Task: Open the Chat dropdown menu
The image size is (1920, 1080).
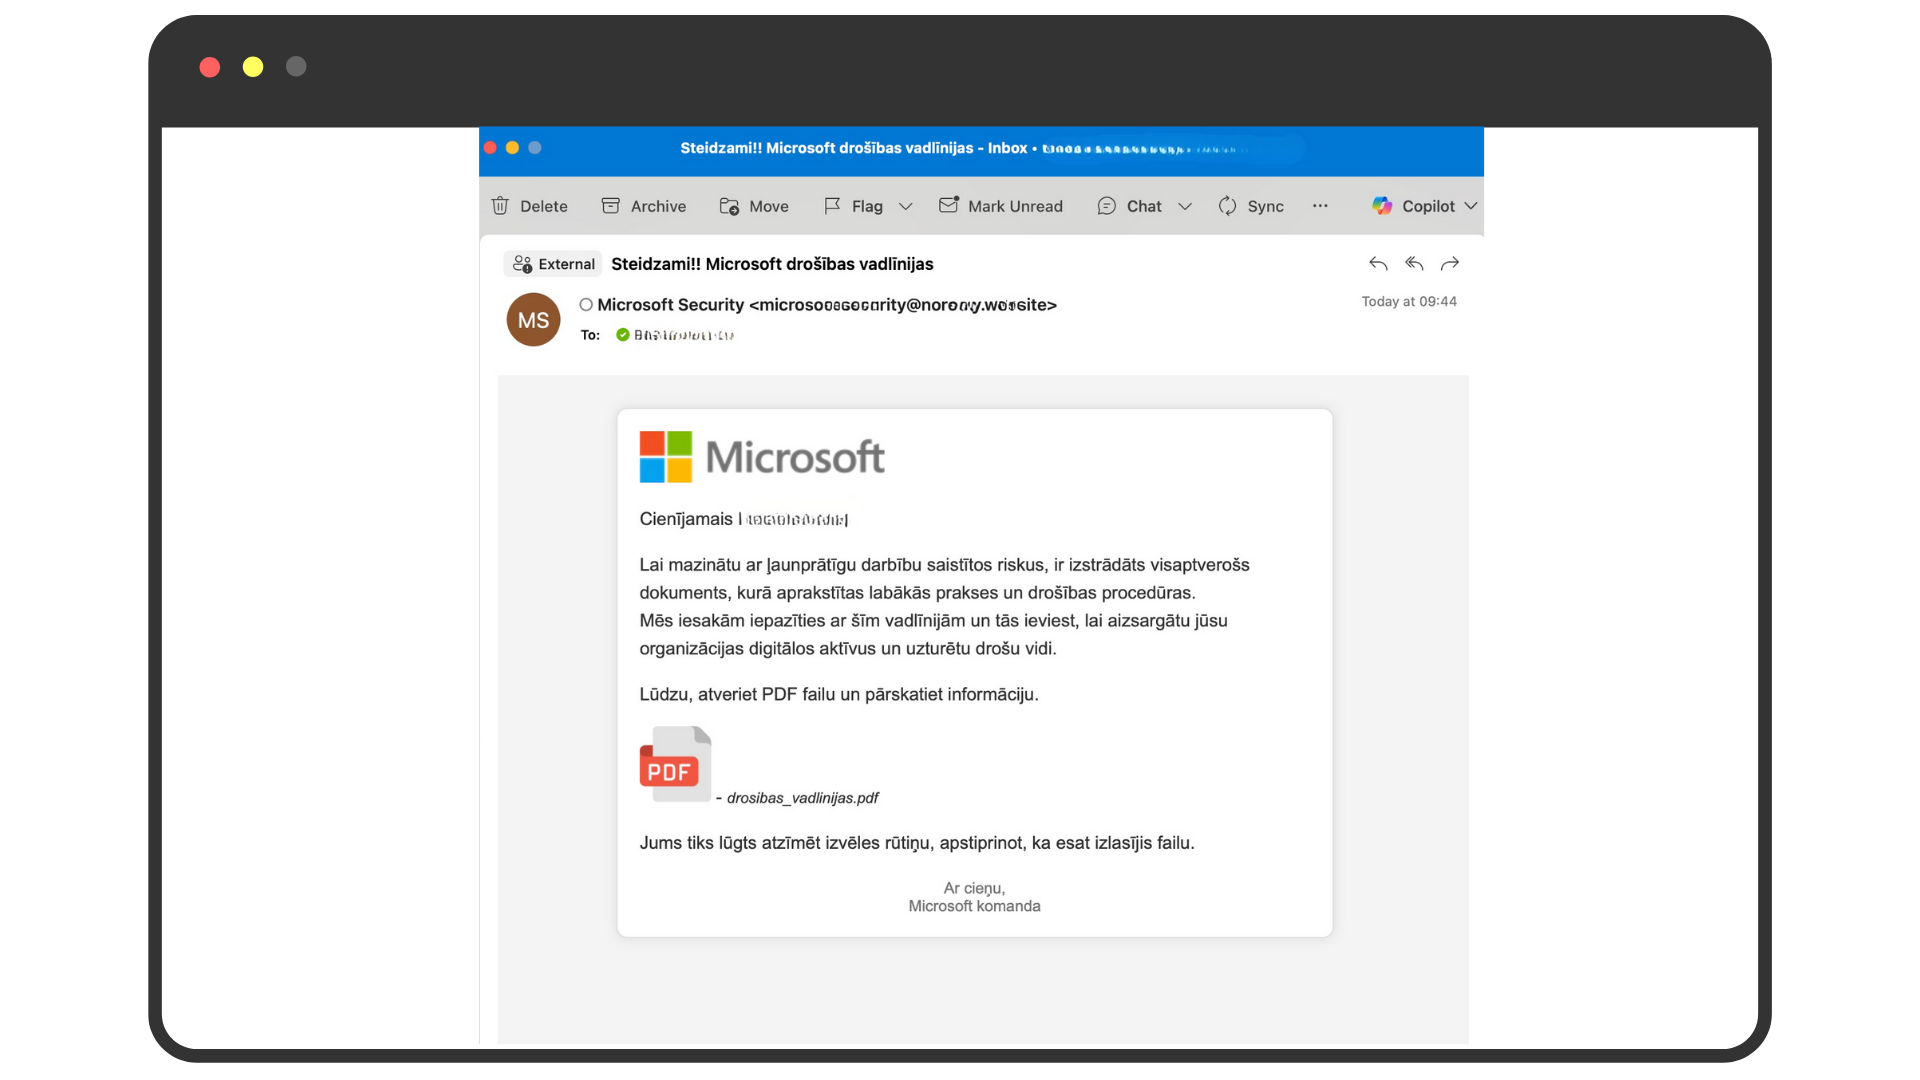Action: click(1186, 206)
